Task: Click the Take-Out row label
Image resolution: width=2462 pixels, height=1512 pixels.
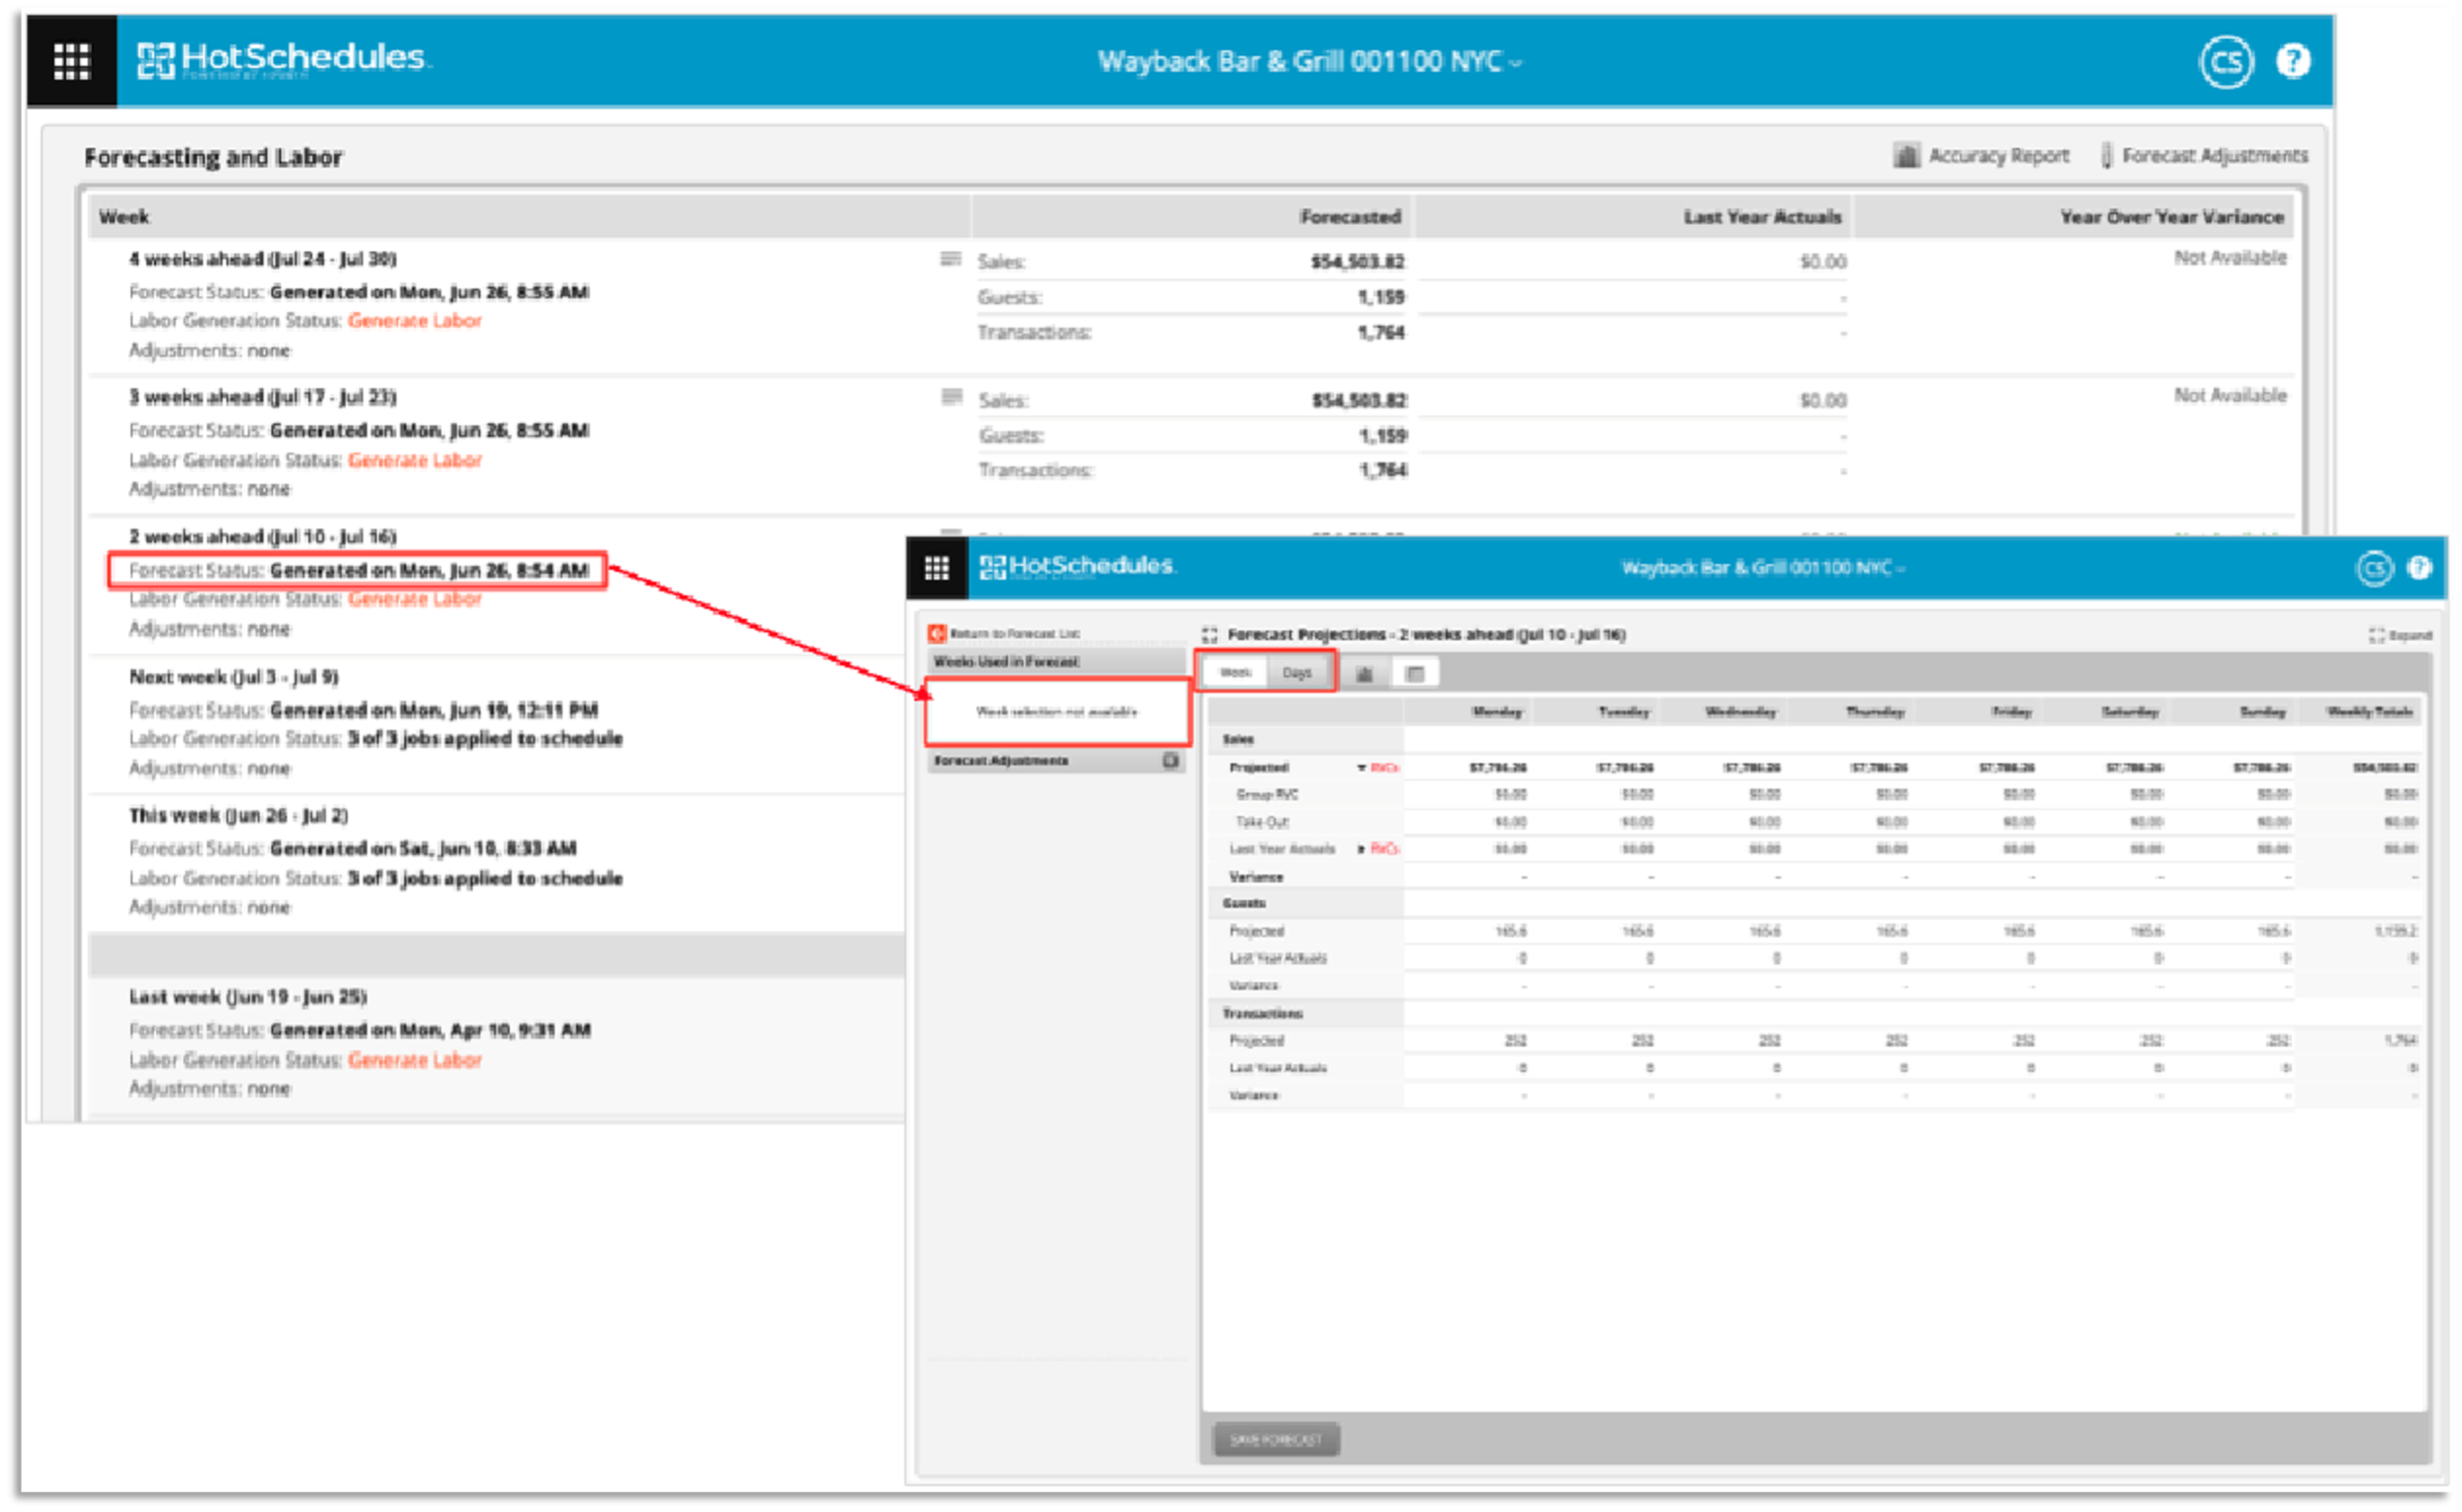Action: coord(1261,821)
